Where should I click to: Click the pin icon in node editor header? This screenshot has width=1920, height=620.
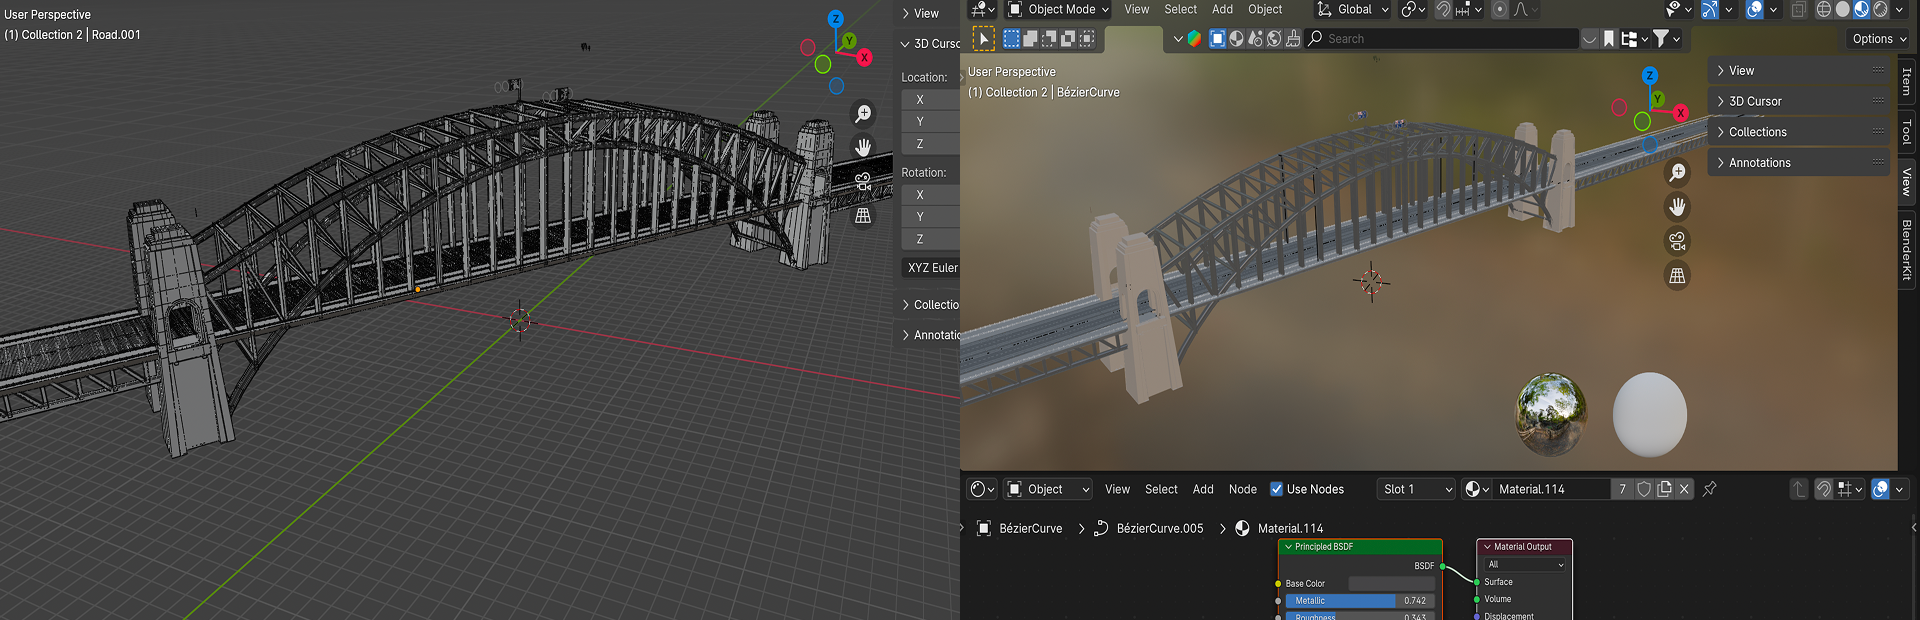click(x=1710, y=489)
